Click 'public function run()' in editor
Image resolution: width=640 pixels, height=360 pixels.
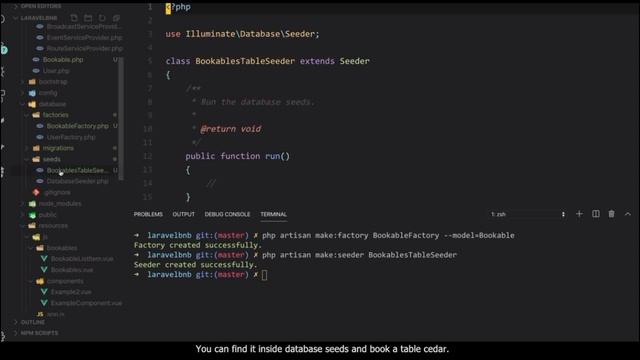[237, 156]
